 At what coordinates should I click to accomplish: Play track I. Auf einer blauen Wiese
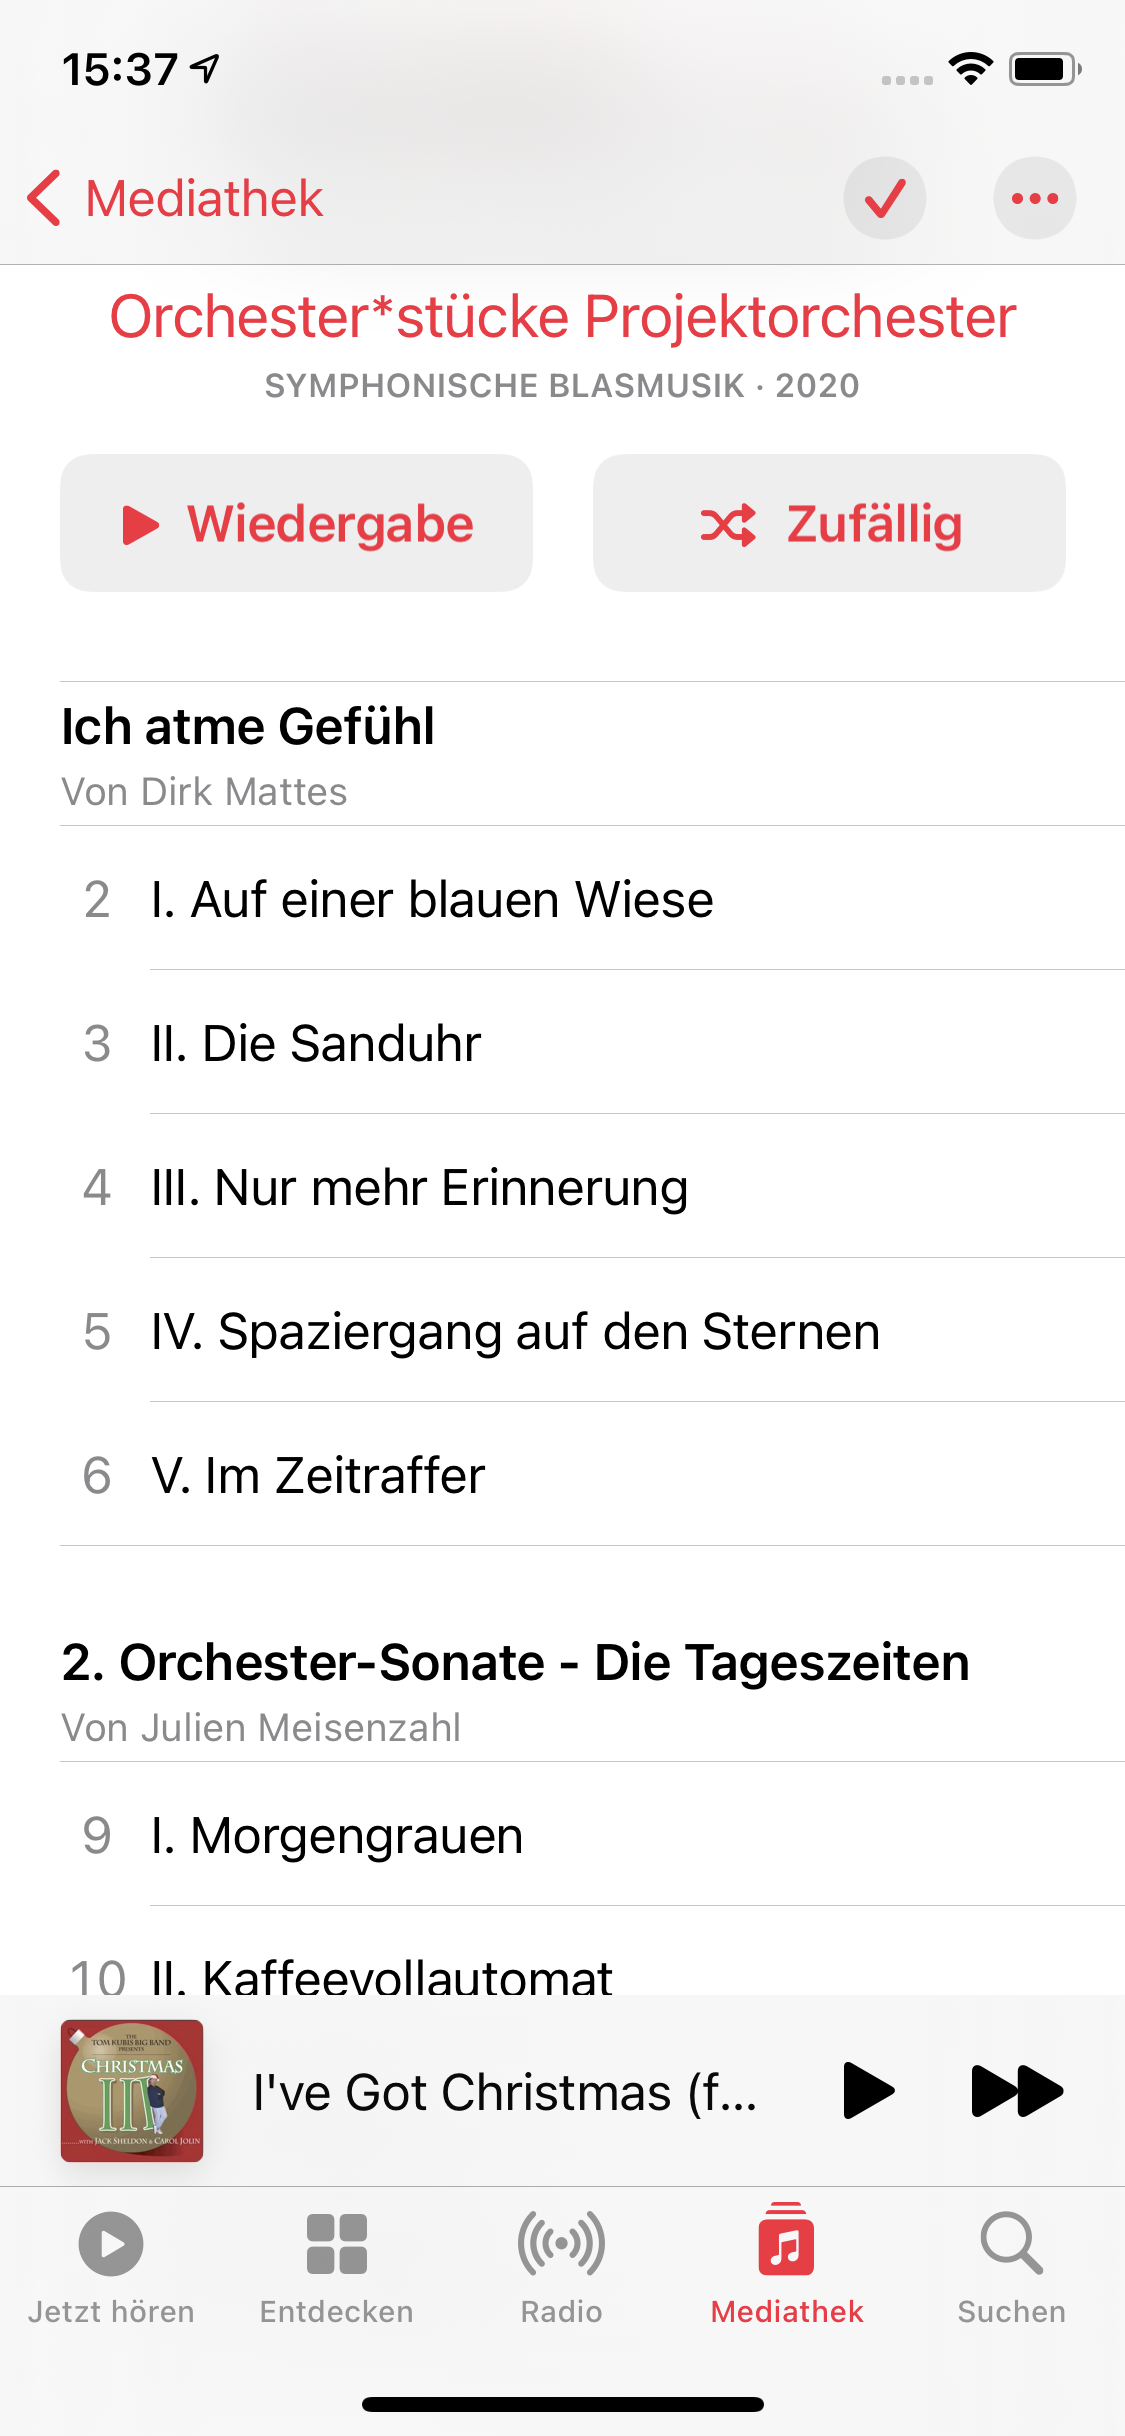[432, 899]
